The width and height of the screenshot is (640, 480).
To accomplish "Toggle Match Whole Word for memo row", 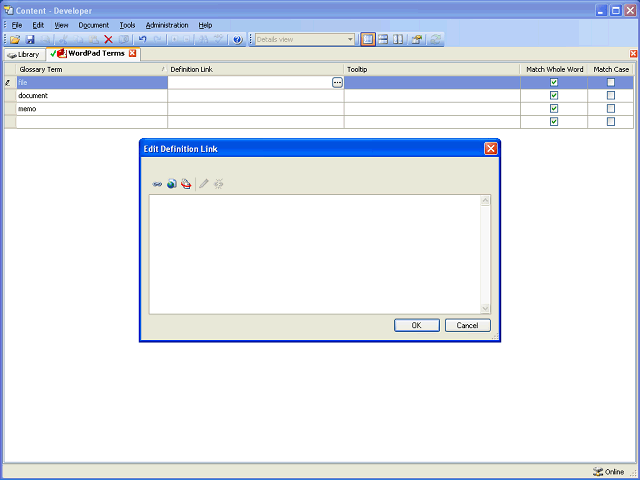I will (x=554, y=109).
